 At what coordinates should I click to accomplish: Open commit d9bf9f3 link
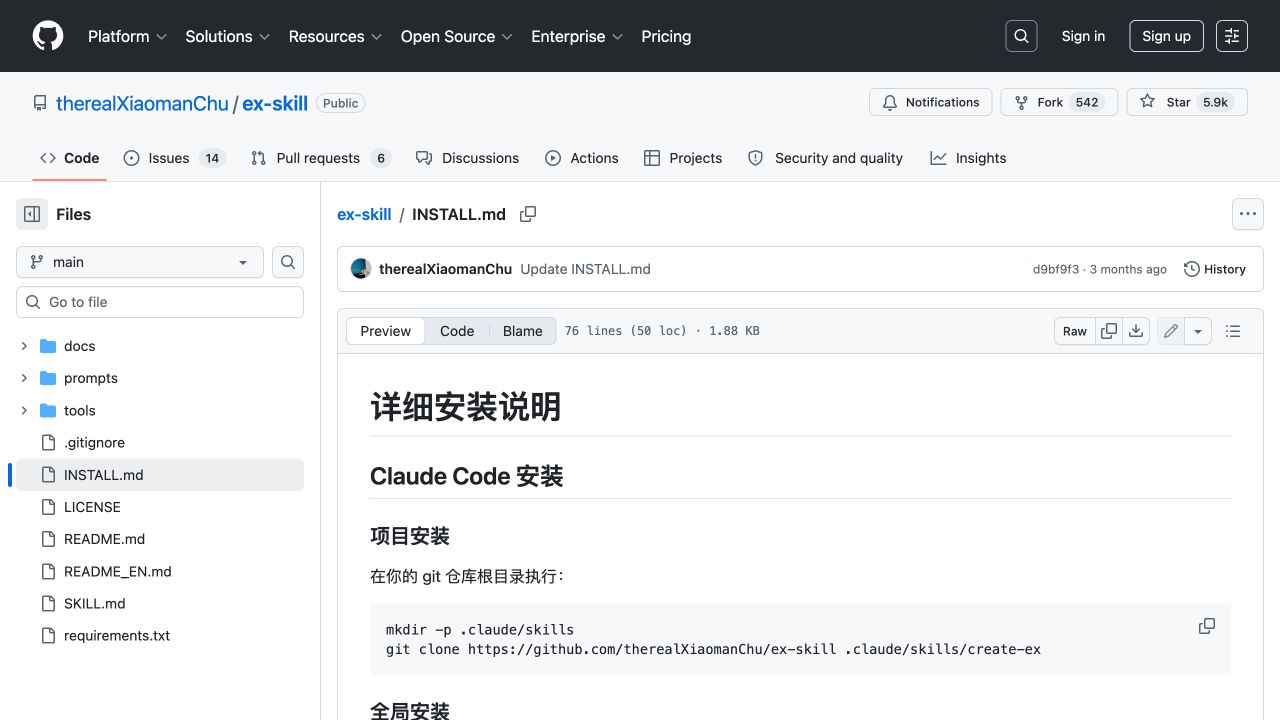tap(1055, 269)
